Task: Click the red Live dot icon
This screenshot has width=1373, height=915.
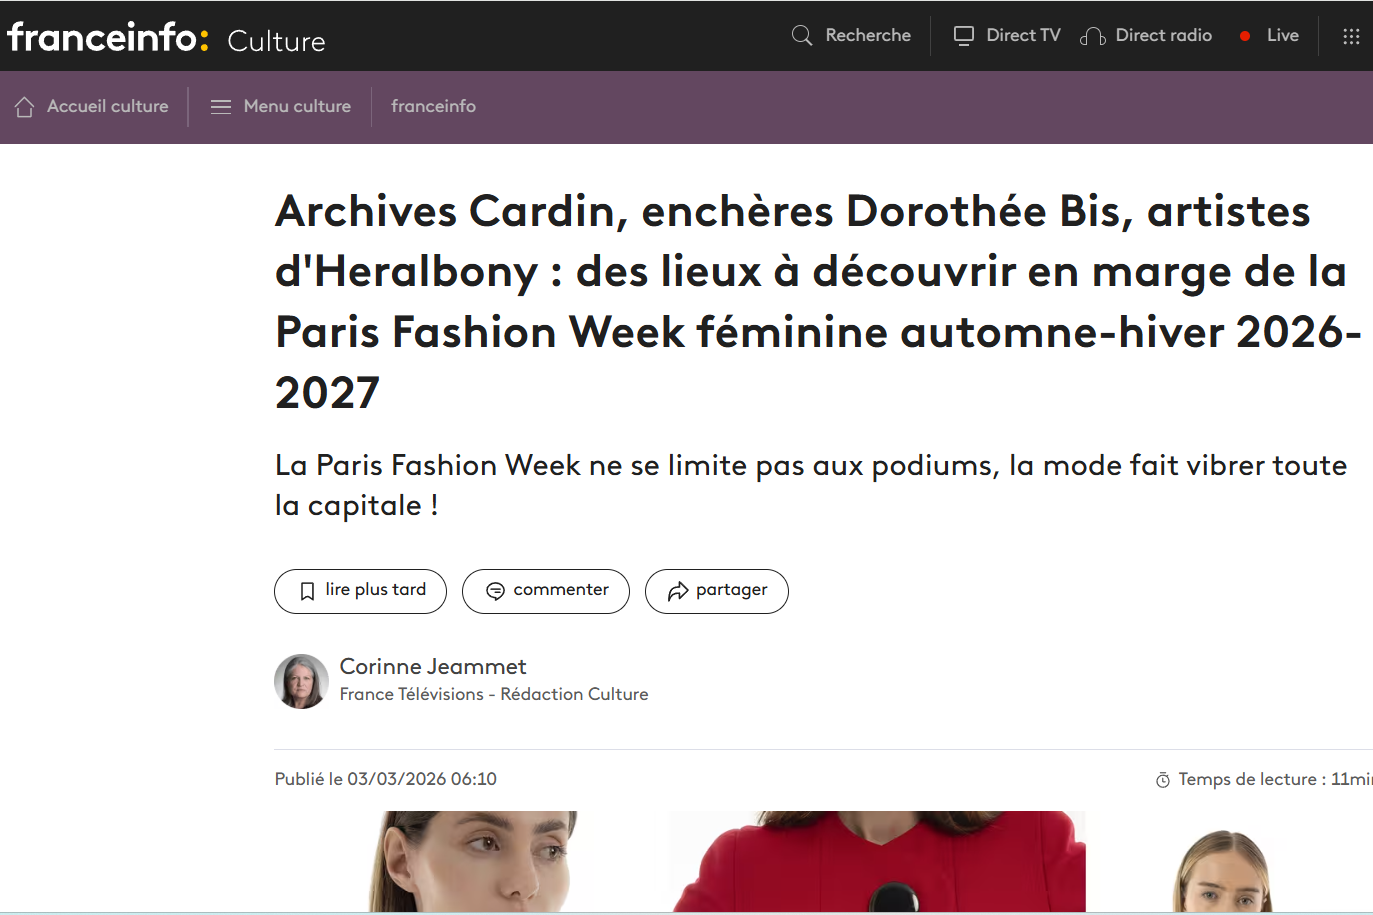Action: click(1245, 36)
